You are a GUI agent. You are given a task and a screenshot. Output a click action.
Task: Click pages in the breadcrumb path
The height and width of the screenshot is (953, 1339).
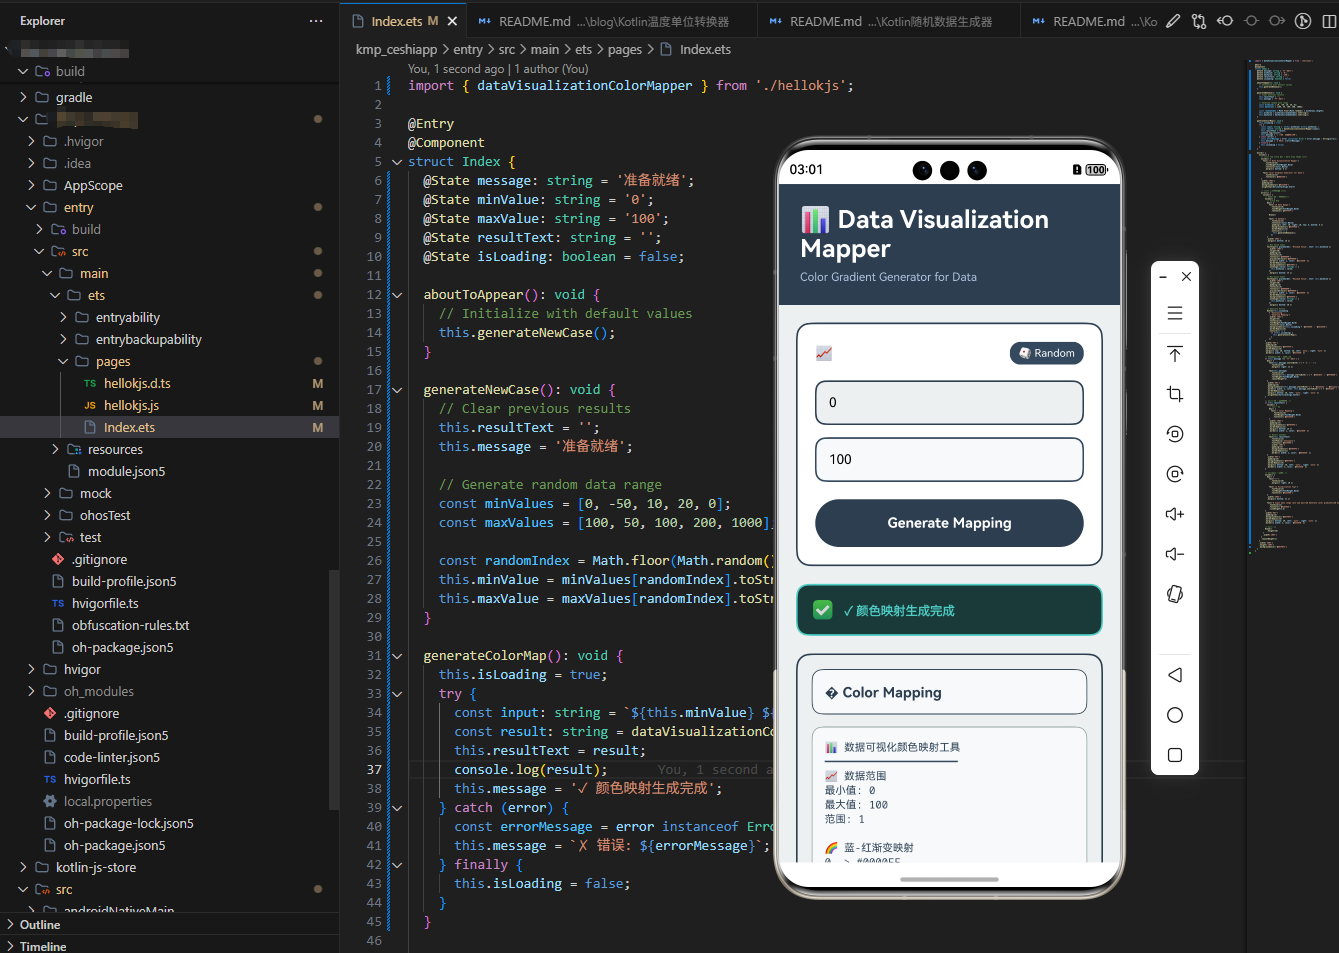(x=625, y=49)
